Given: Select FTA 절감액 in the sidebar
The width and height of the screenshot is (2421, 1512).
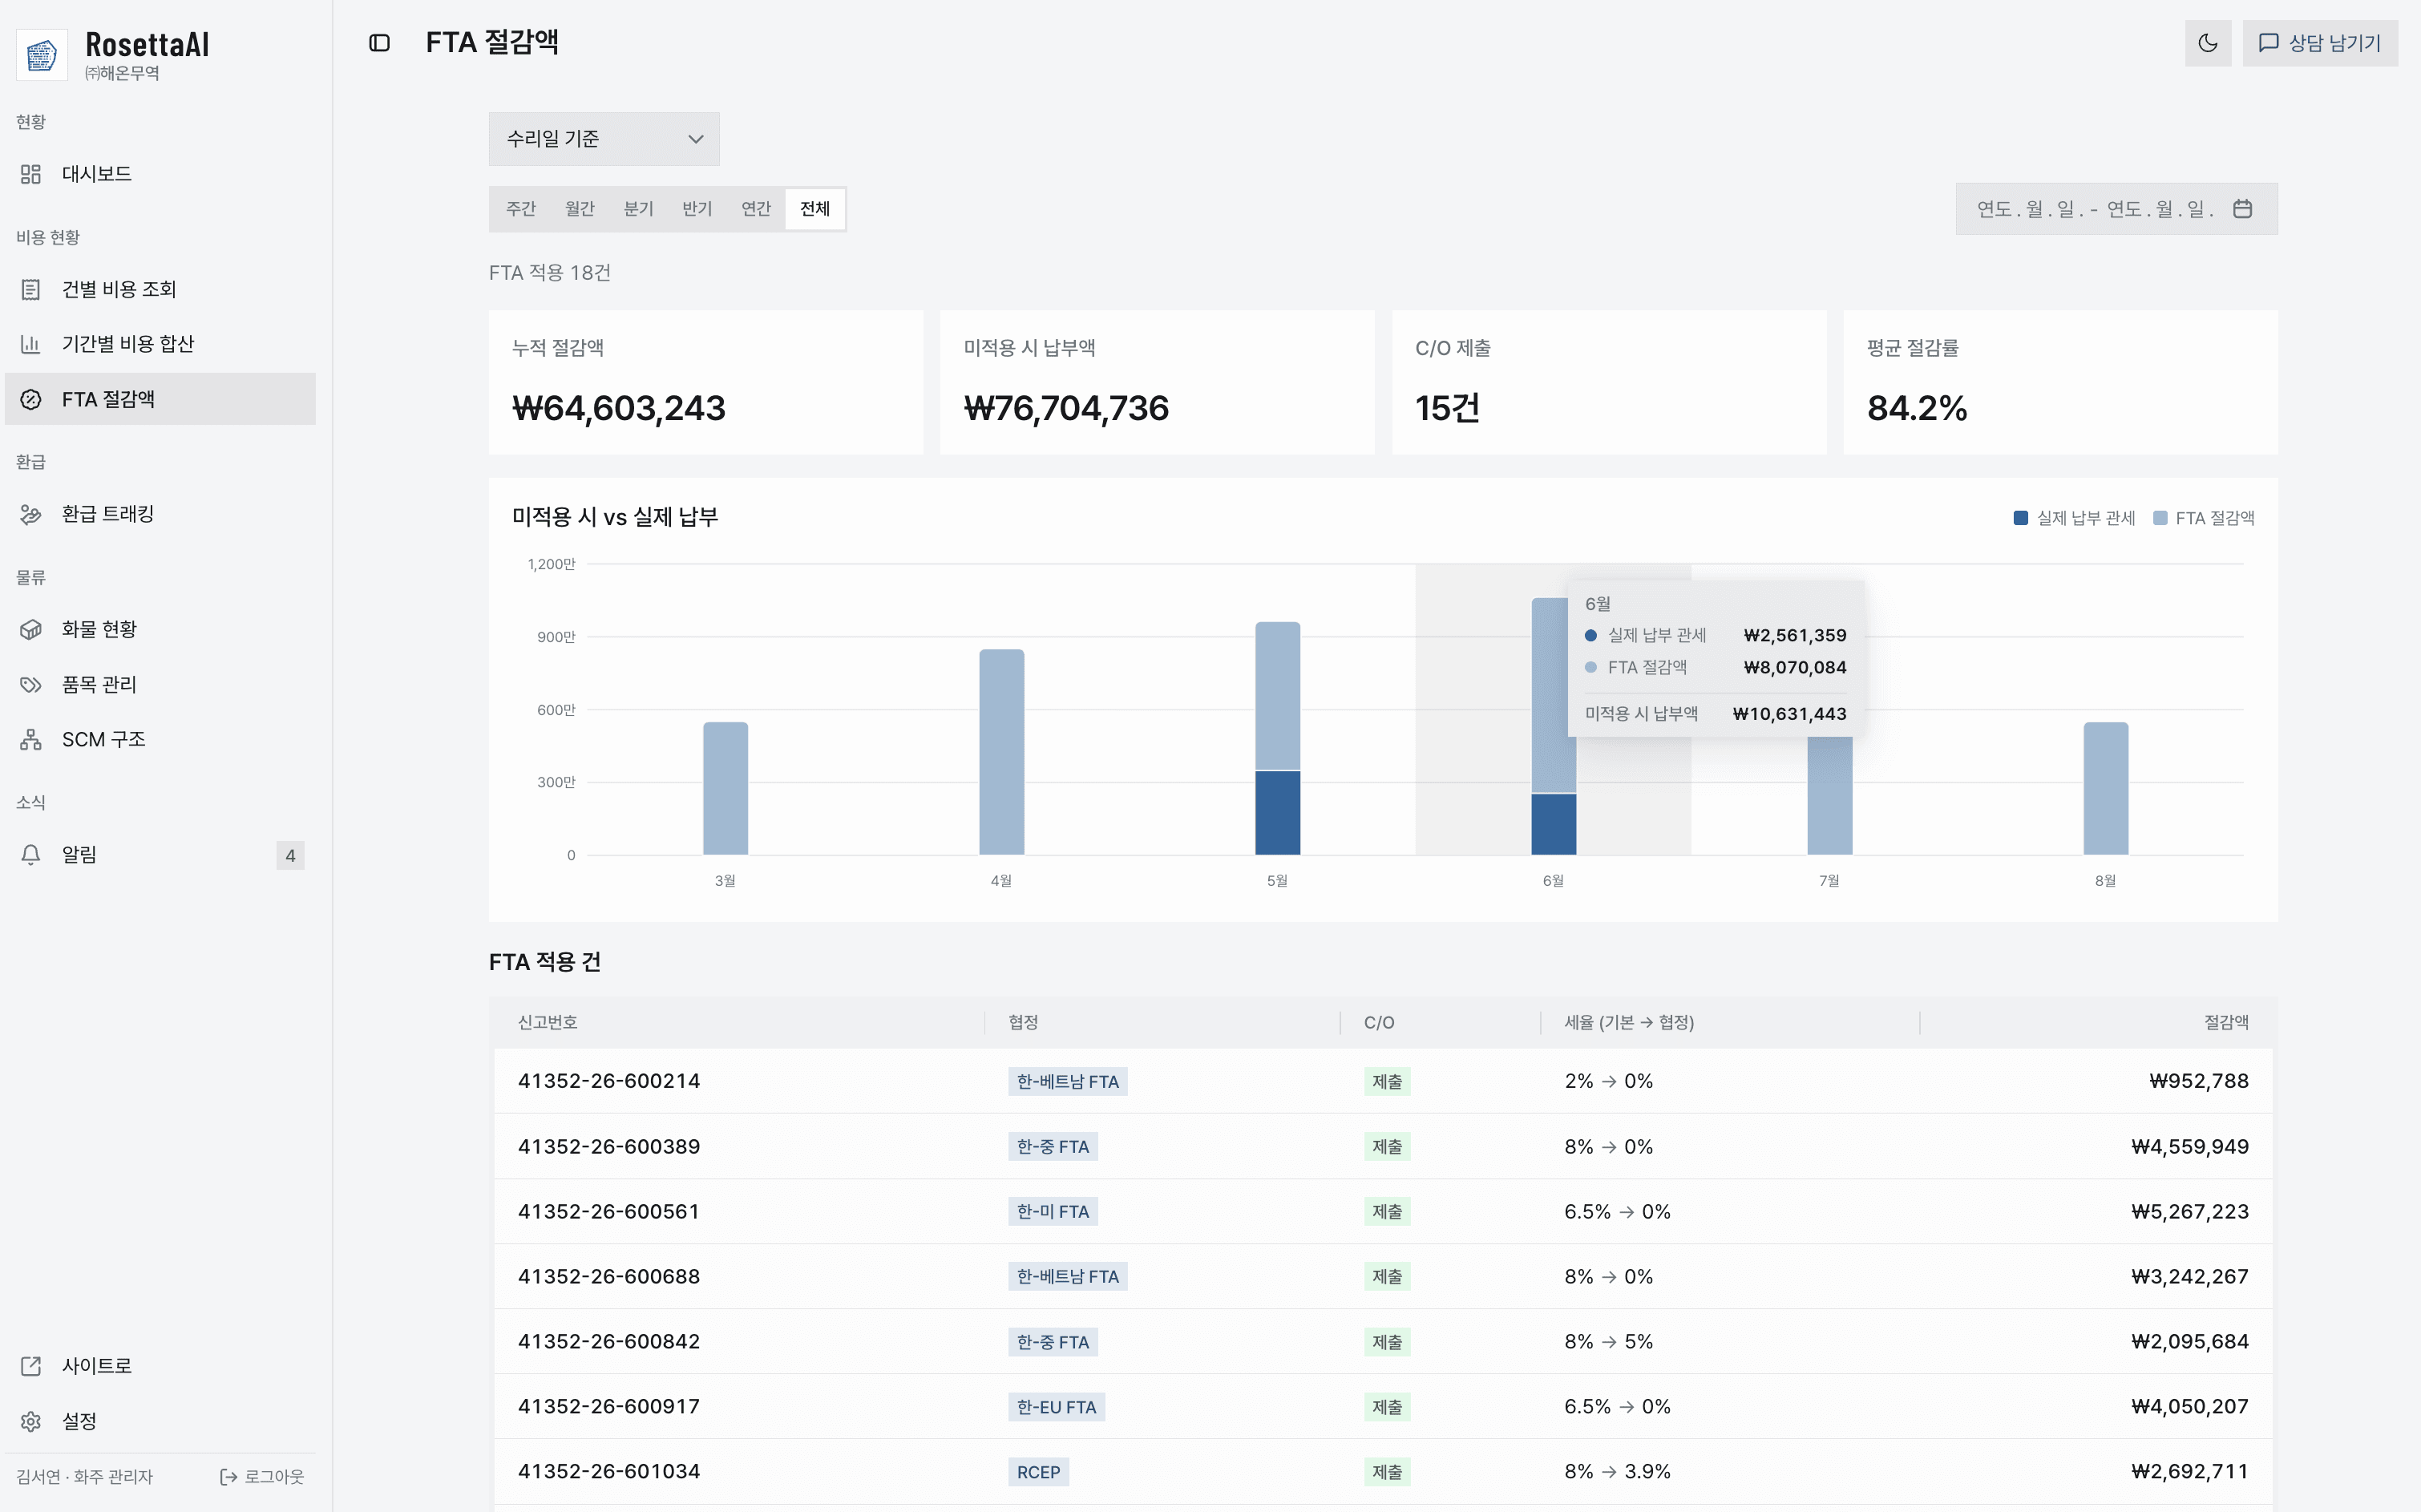Looking at the screenshot, I should (160, 399).
